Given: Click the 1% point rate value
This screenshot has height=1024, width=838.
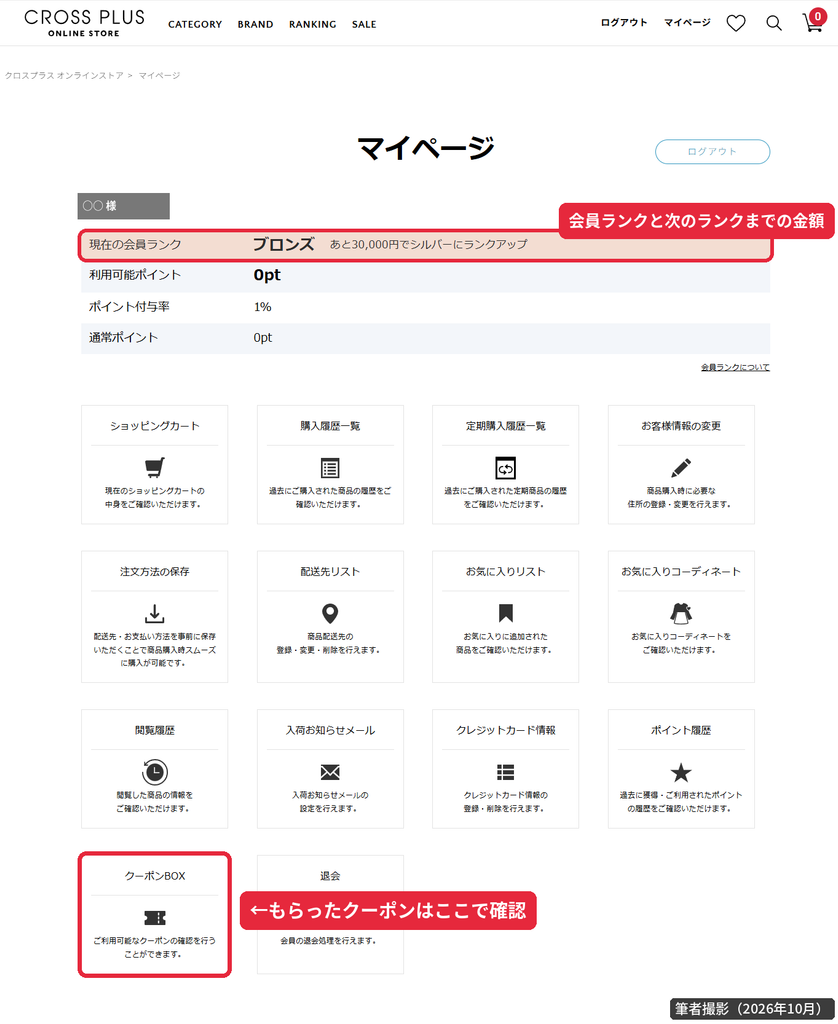Looking at the screenshot, I should tap(263, 306).
